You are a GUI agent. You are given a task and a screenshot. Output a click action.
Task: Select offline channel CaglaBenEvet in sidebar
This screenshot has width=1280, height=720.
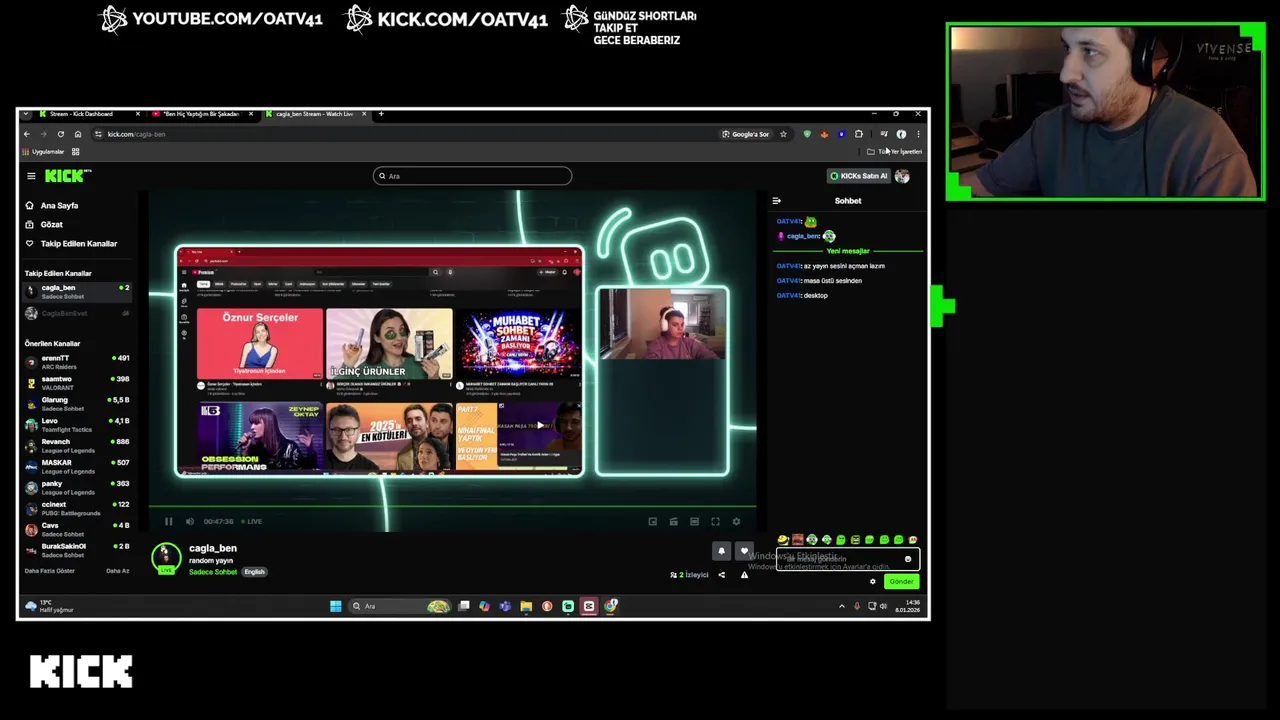pos(77,313)
